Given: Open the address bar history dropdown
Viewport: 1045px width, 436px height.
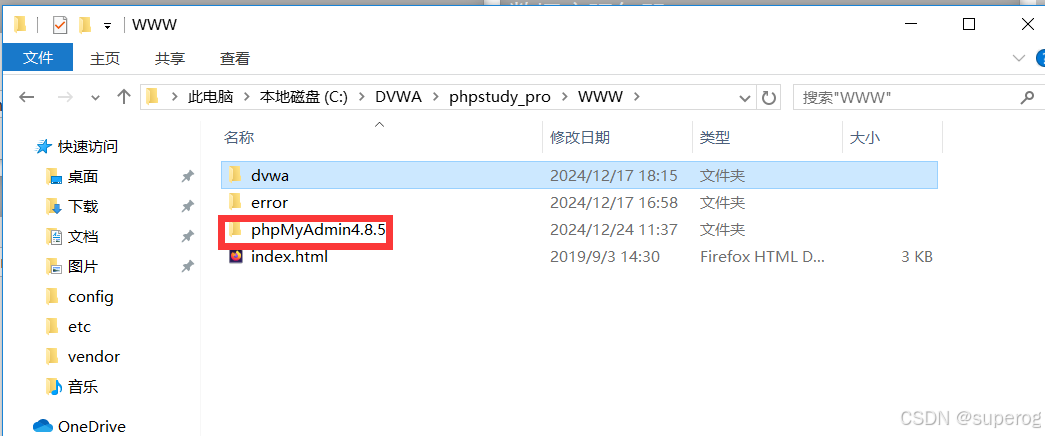Looking at the screenshot, I should click(x=746, y=98).
